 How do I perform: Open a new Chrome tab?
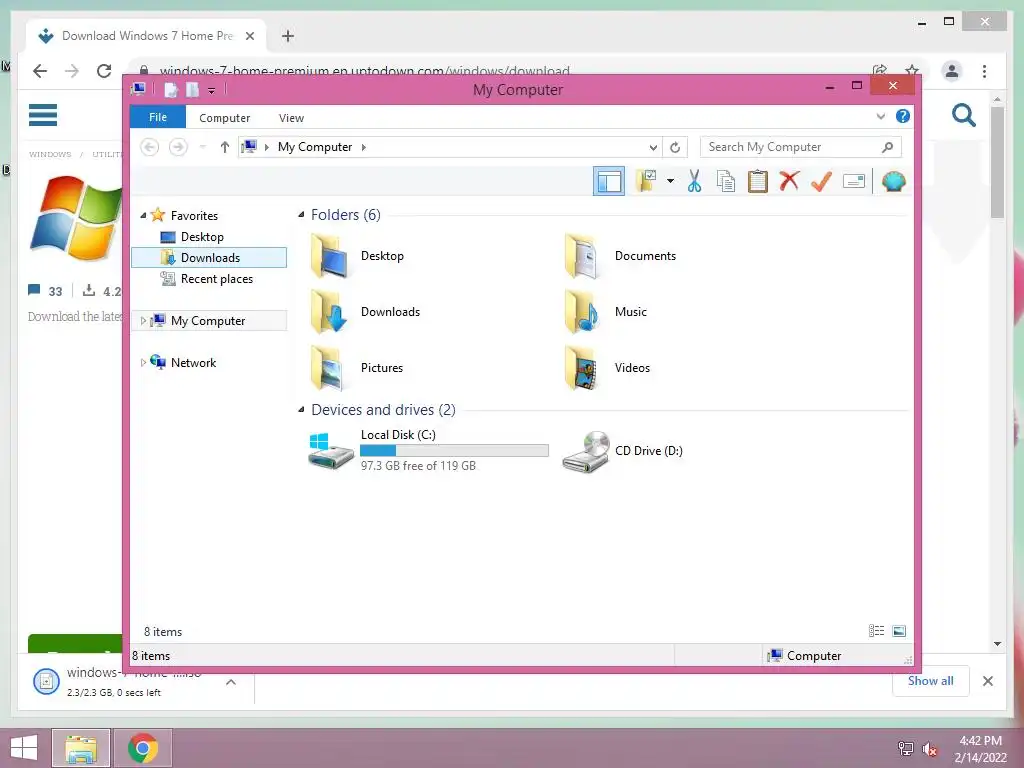[x=288, y=36]
